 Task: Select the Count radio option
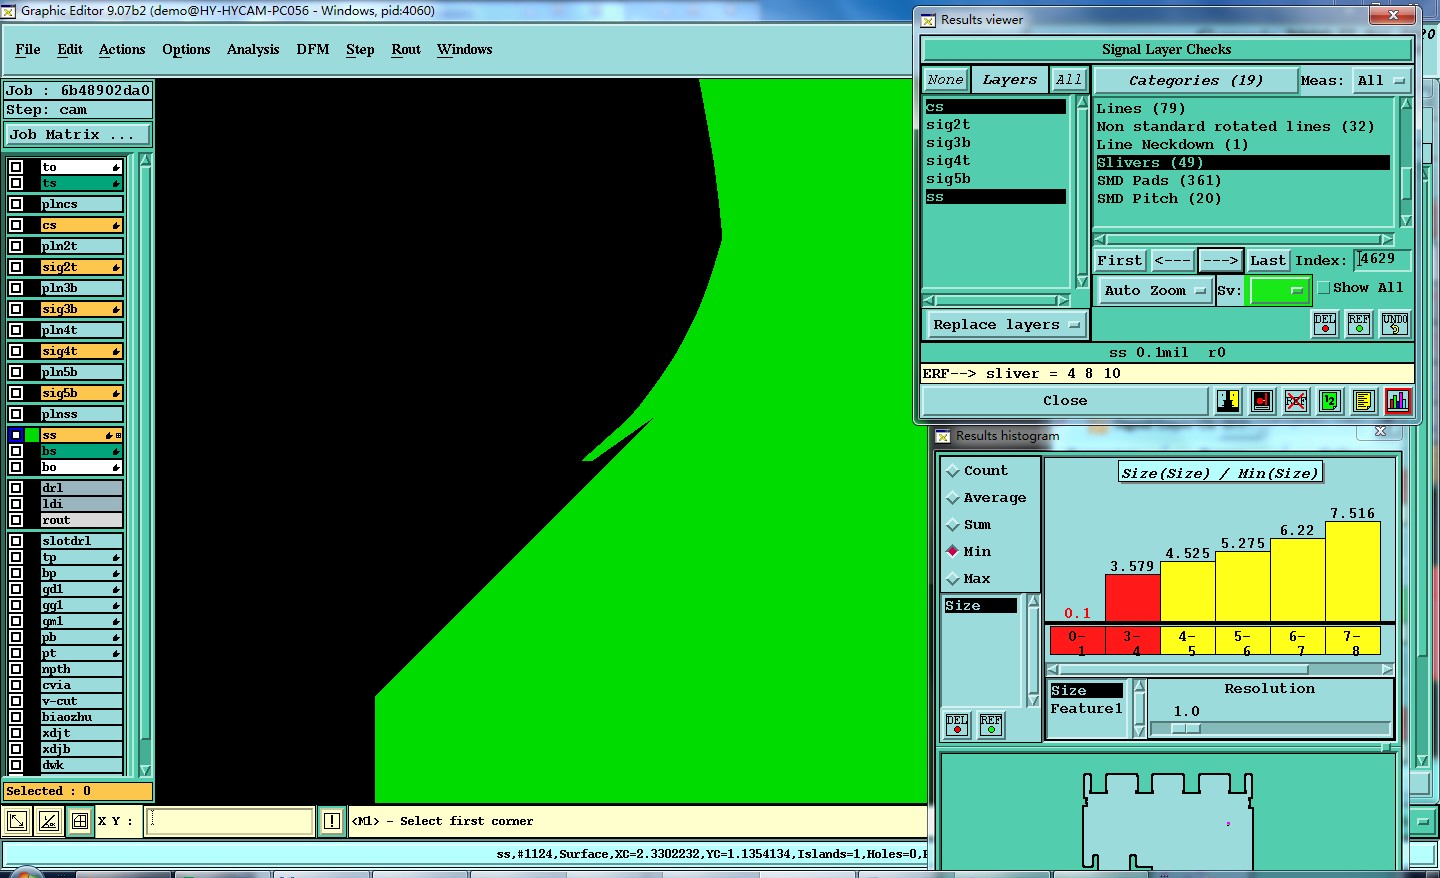tap(953, 471)
